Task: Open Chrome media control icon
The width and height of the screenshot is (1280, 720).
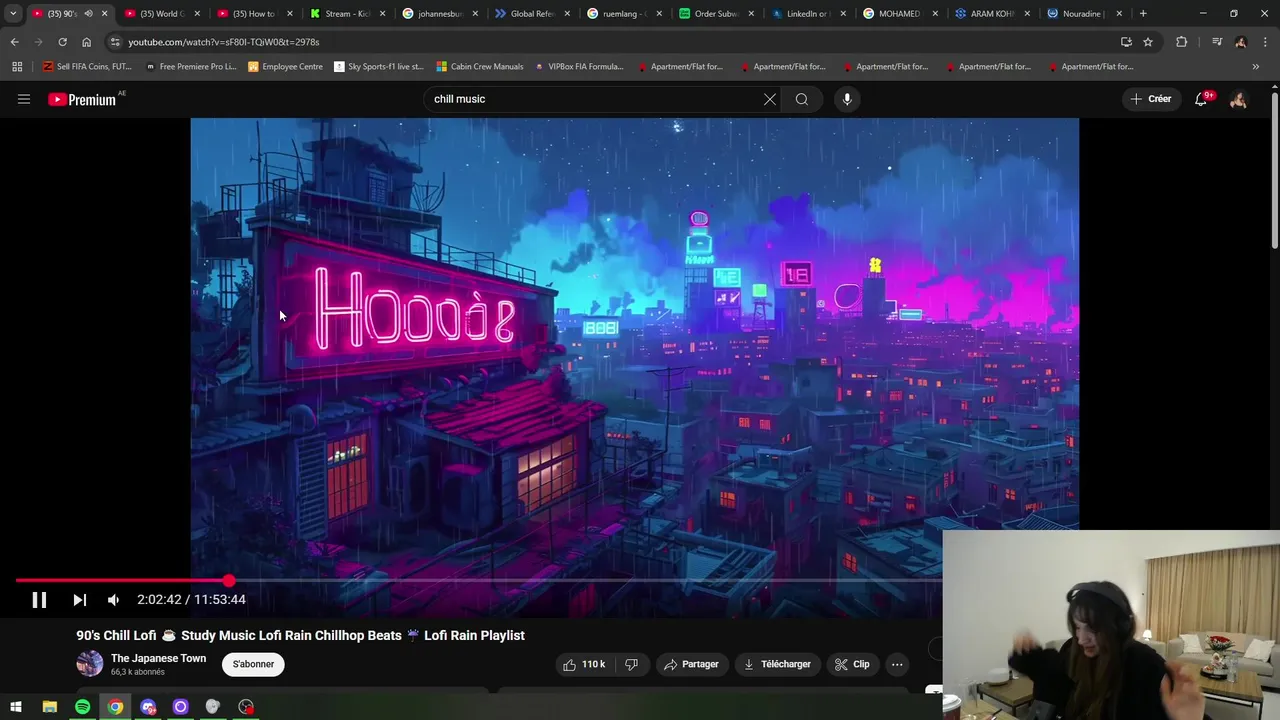Action: 1217,42
